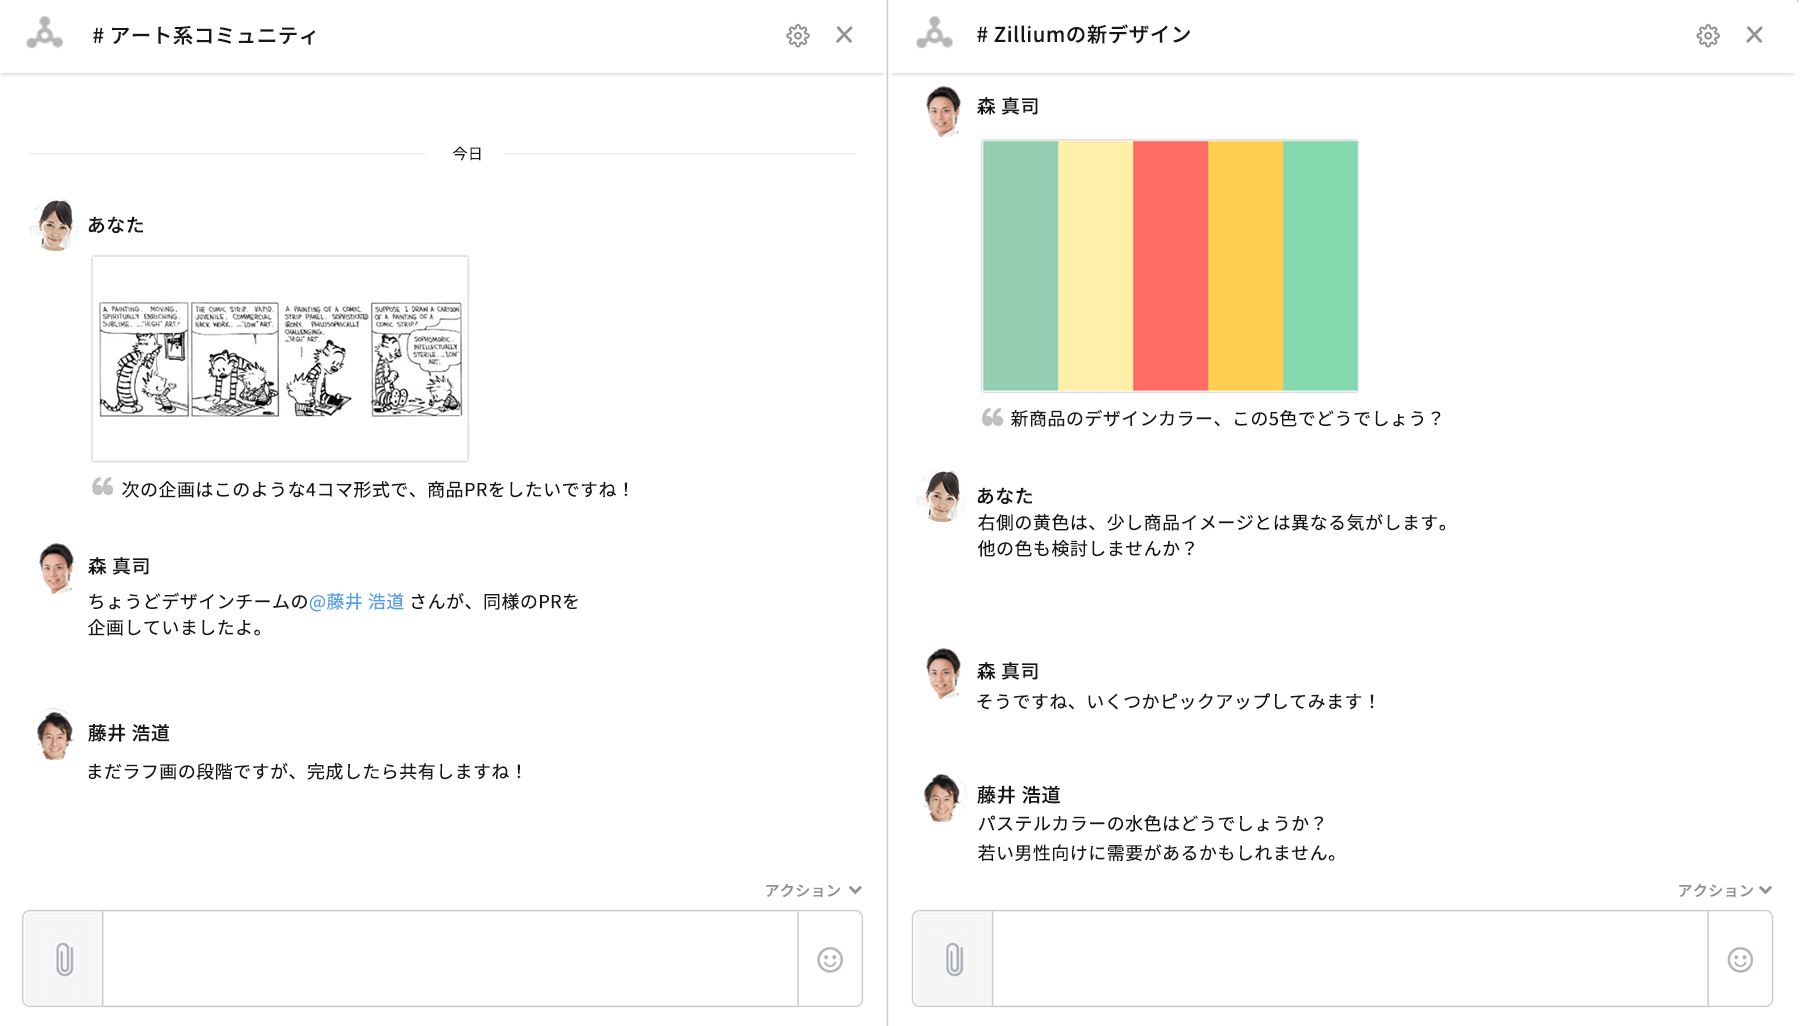Open the emoji picker in Zilliumの新デザイン
The image size is (1800, 1026).
[x=1740, y=958]
